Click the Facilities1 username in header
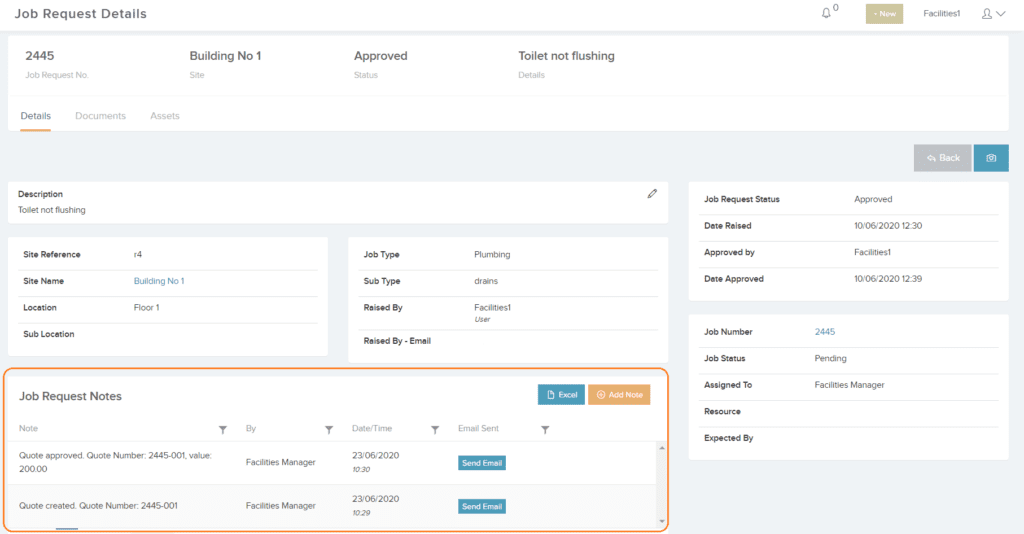The width and height of the screenshot is (1024, 534). [x=942, y=13]
